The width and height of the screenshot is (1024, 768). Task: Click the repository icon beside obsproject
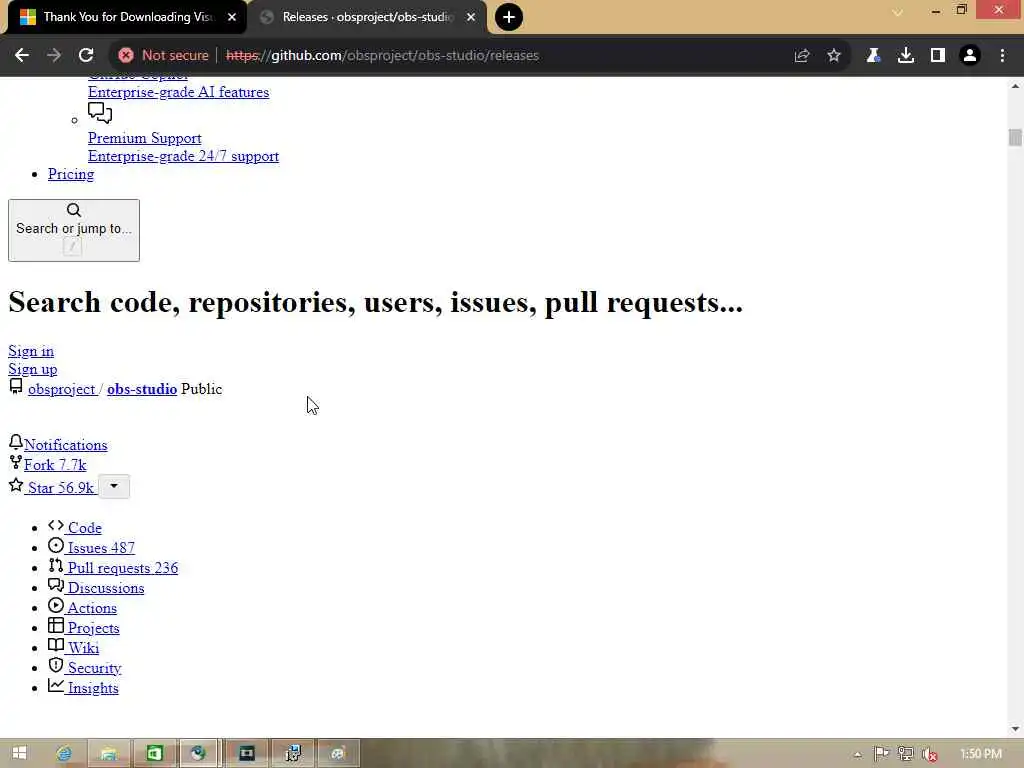[x=16, y=387]
